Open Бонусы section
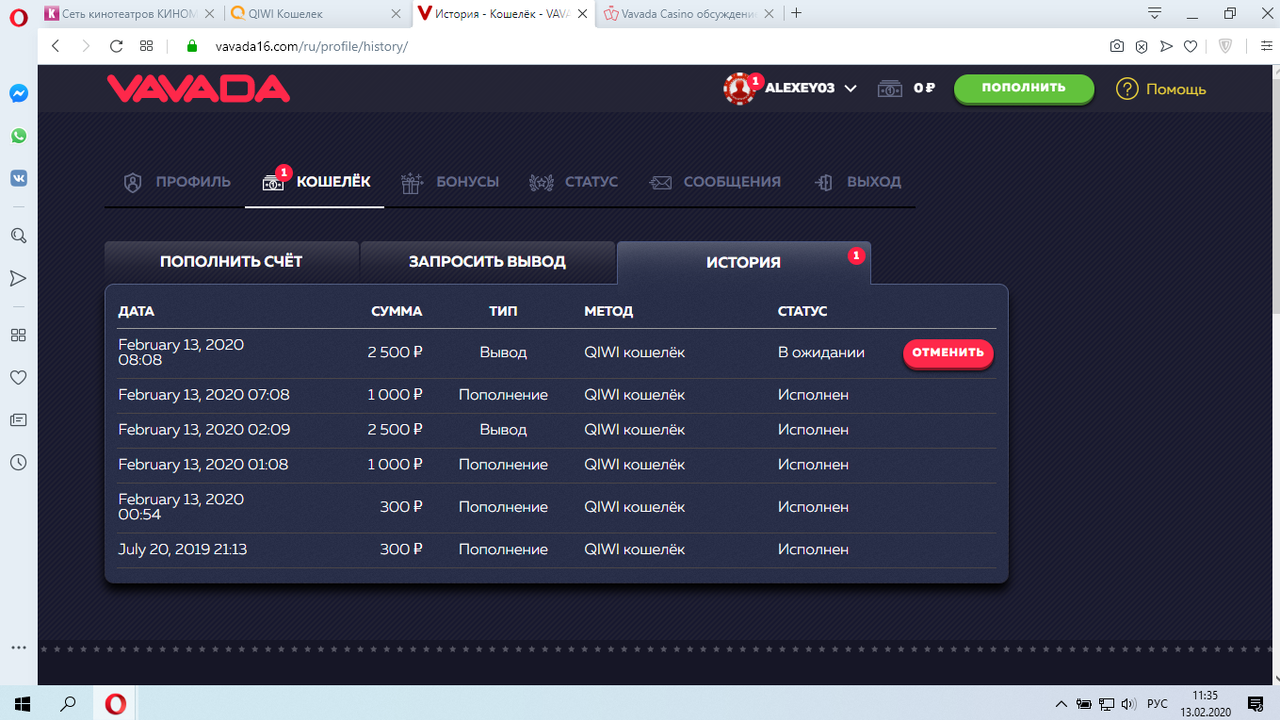This screenshot has height=720, width=1280. click(450, 182)
